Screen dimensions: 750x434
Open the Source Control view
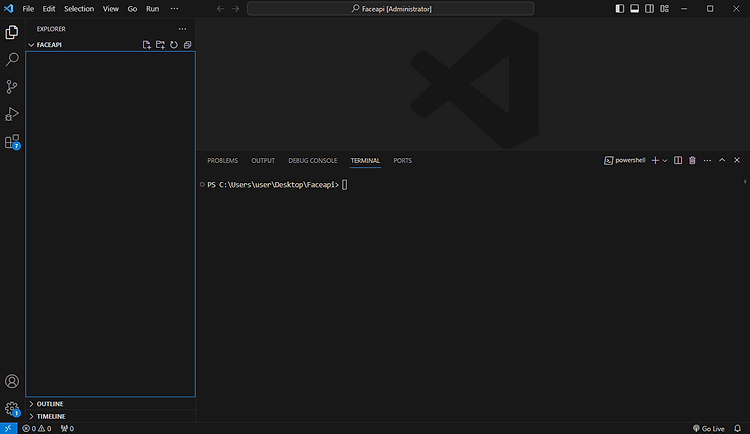click(11, 87)
